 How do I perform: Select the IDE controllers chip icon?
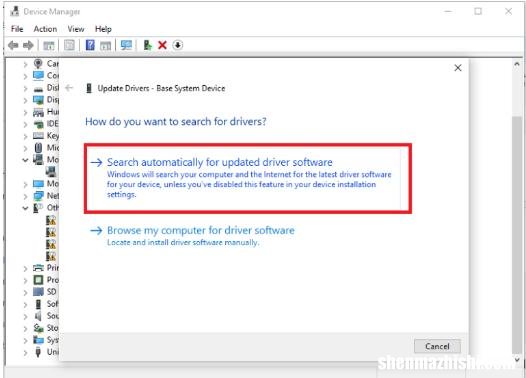(x=39, y=124)
